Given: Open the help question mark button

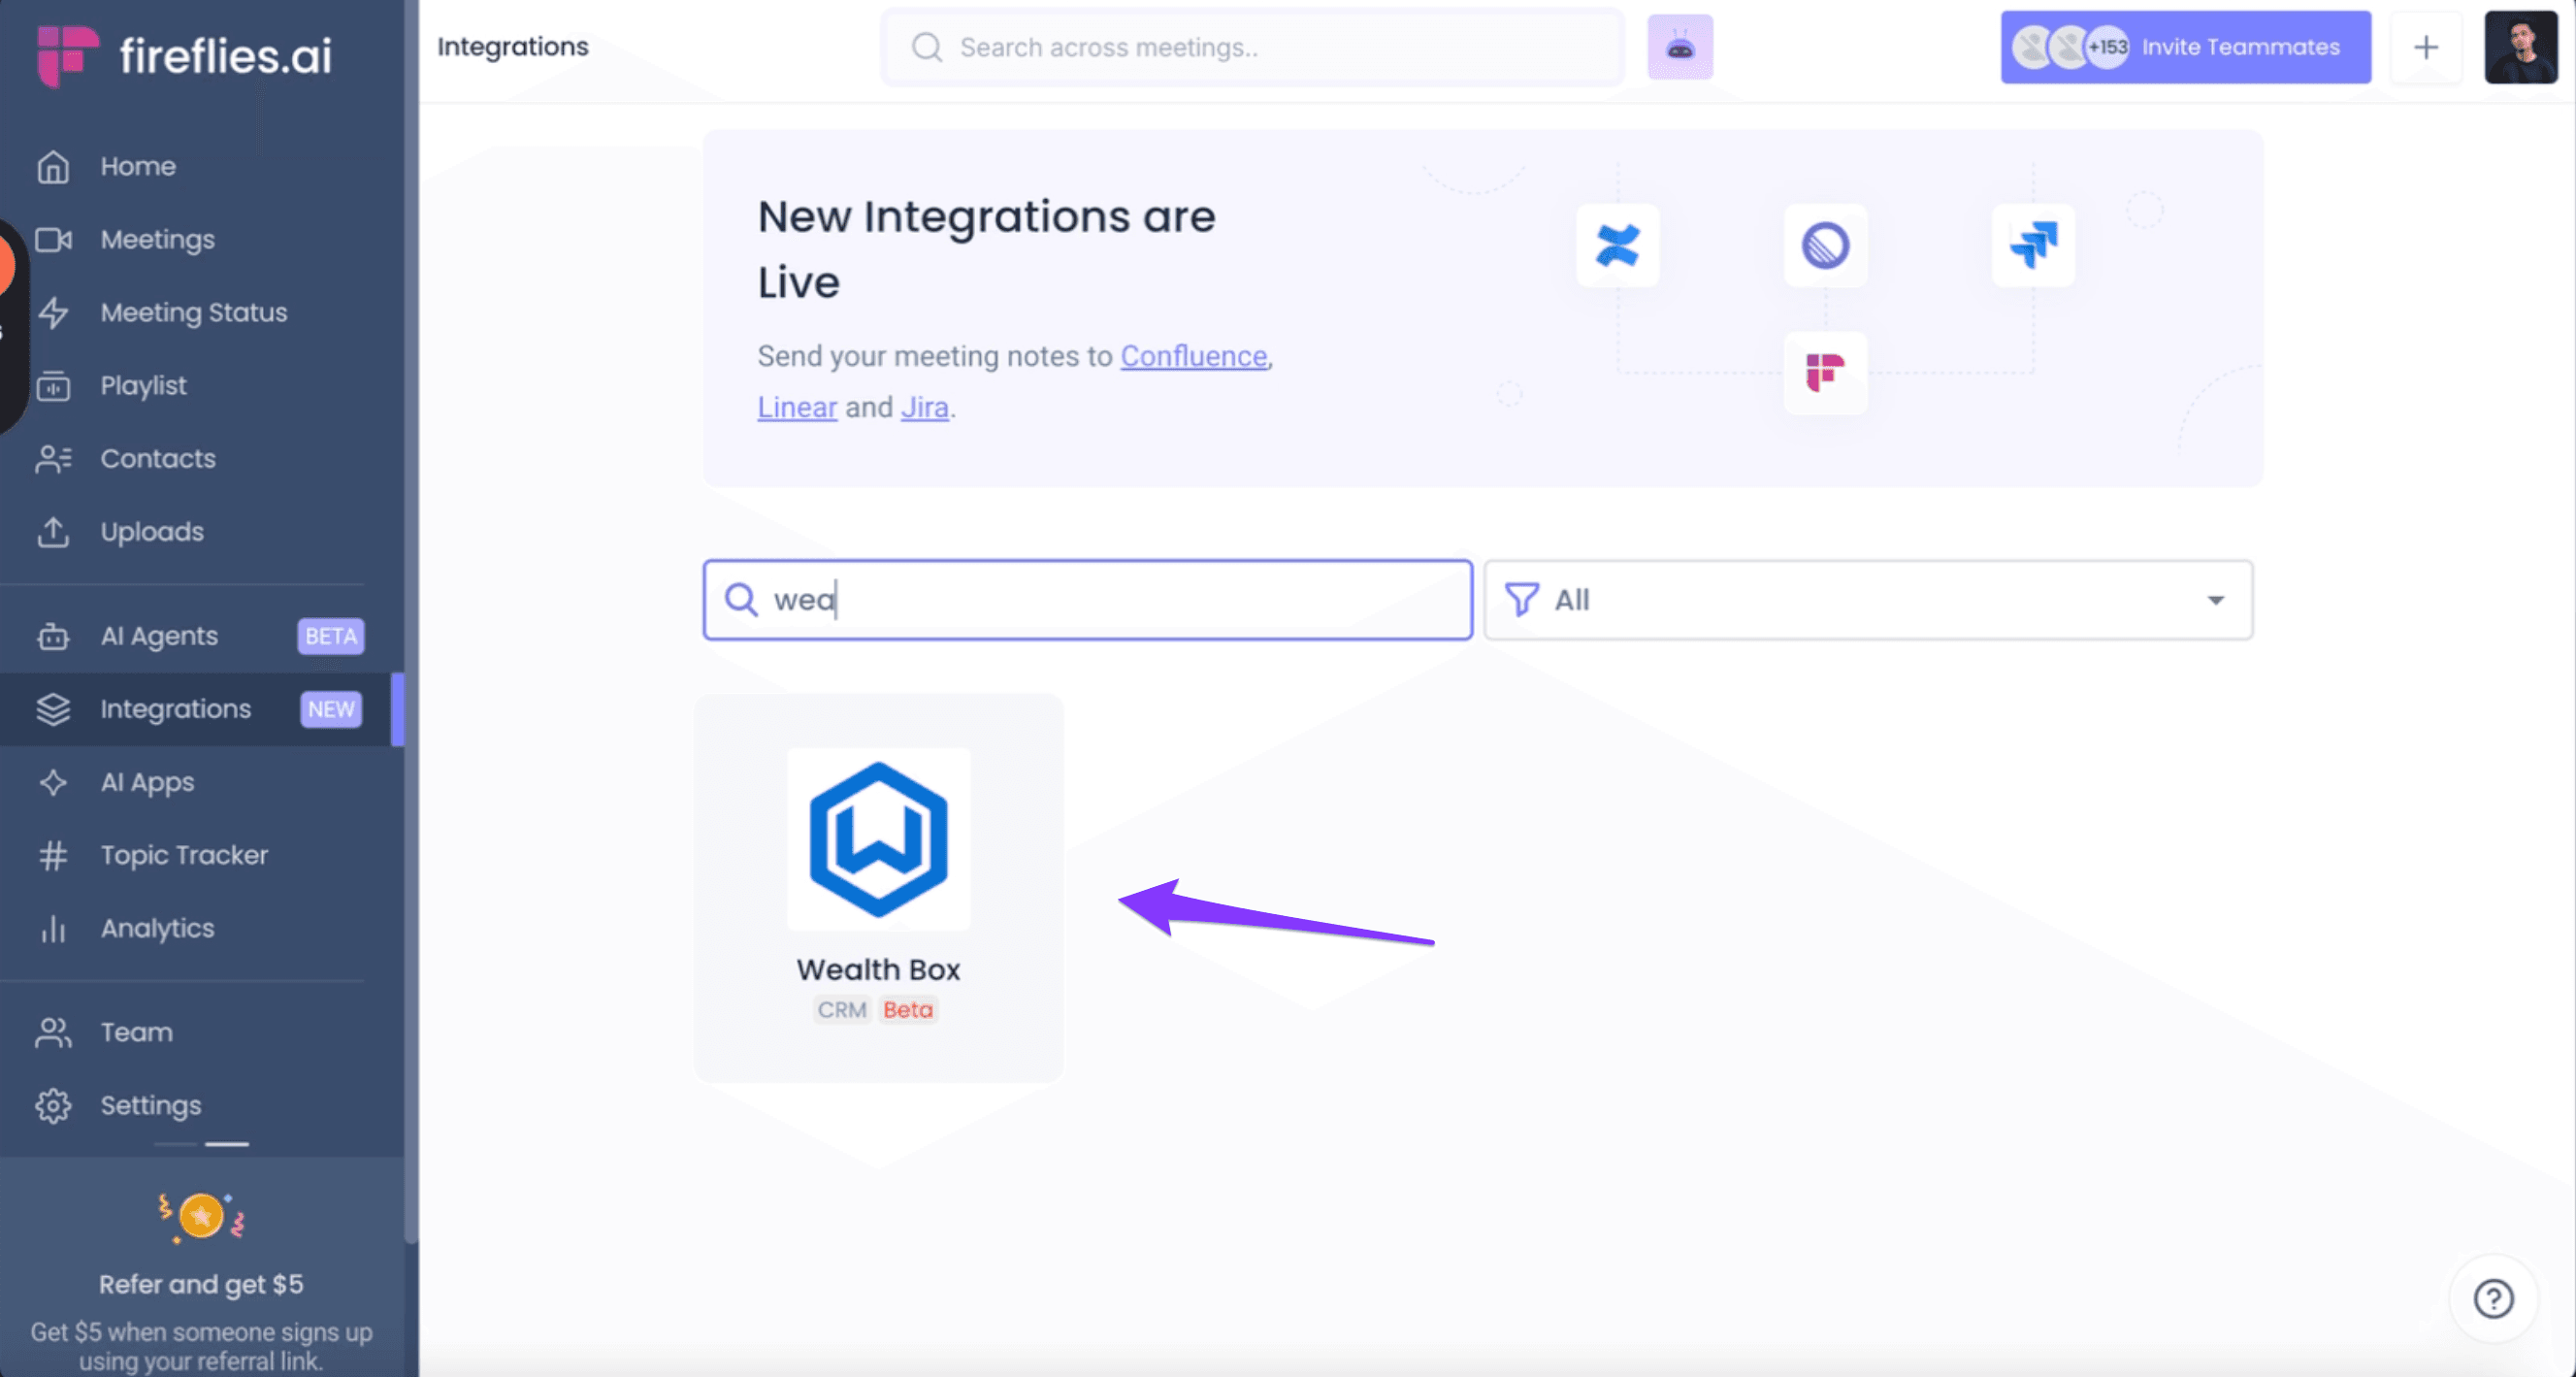Looking at the screenshot, I should click(x=2493, y=1298).
